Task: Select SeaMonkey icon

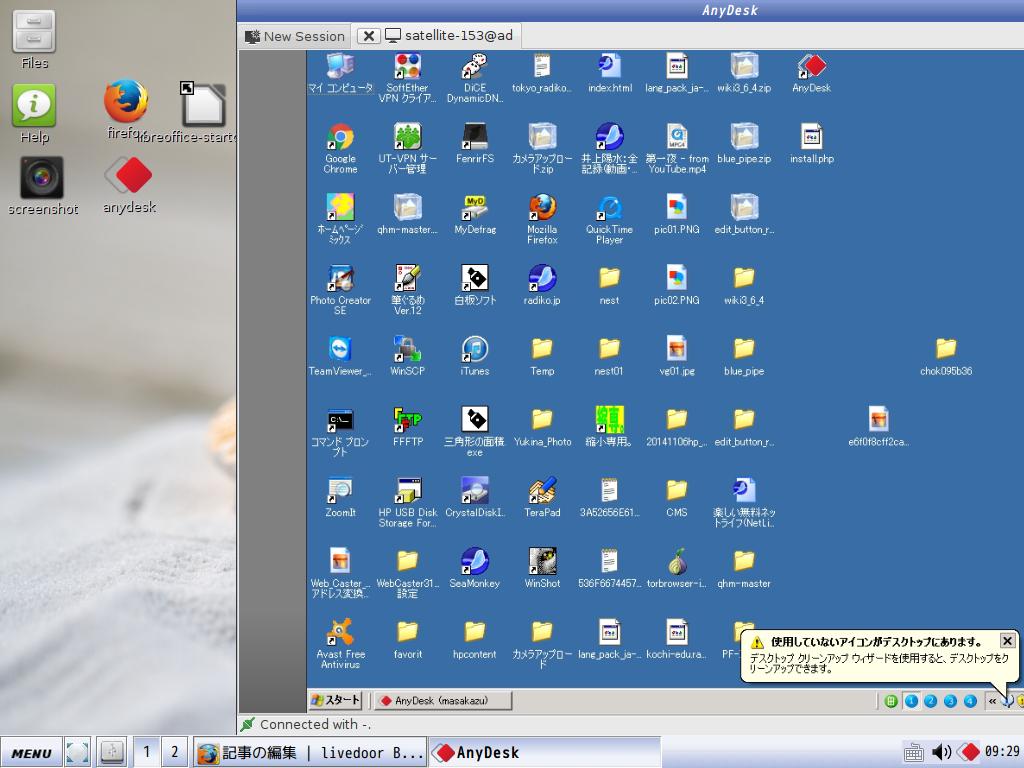Action: 475,568
